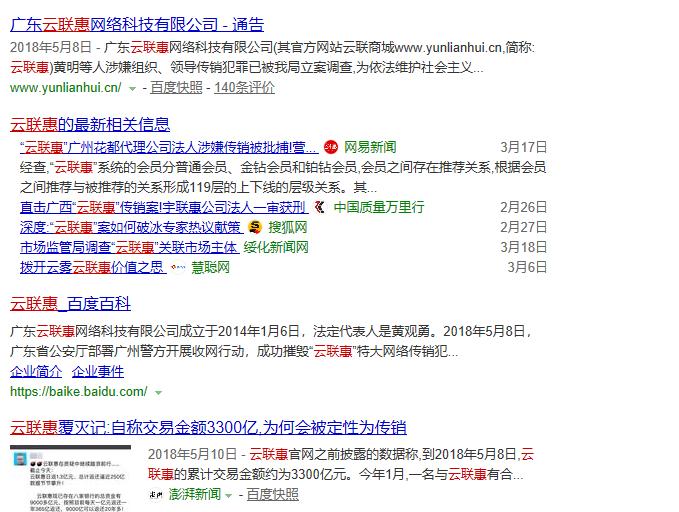679x512 pixels.
Task: Click the 慧聪网 source label
Action: point(210,268)
